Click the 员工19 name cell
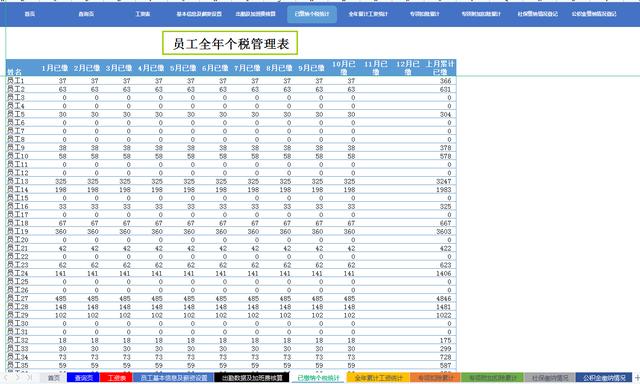640x384 pixels. [x=22, y=231]
